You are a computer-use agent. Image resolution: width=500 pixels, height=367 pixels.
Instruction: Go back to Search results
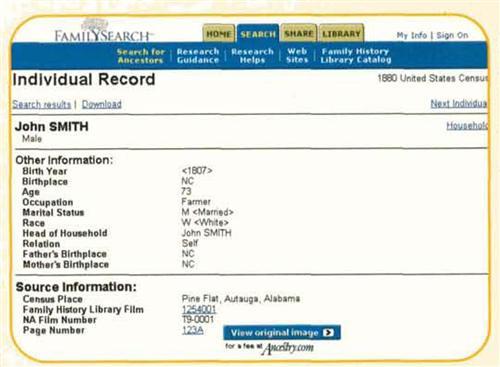coord(42,104)
